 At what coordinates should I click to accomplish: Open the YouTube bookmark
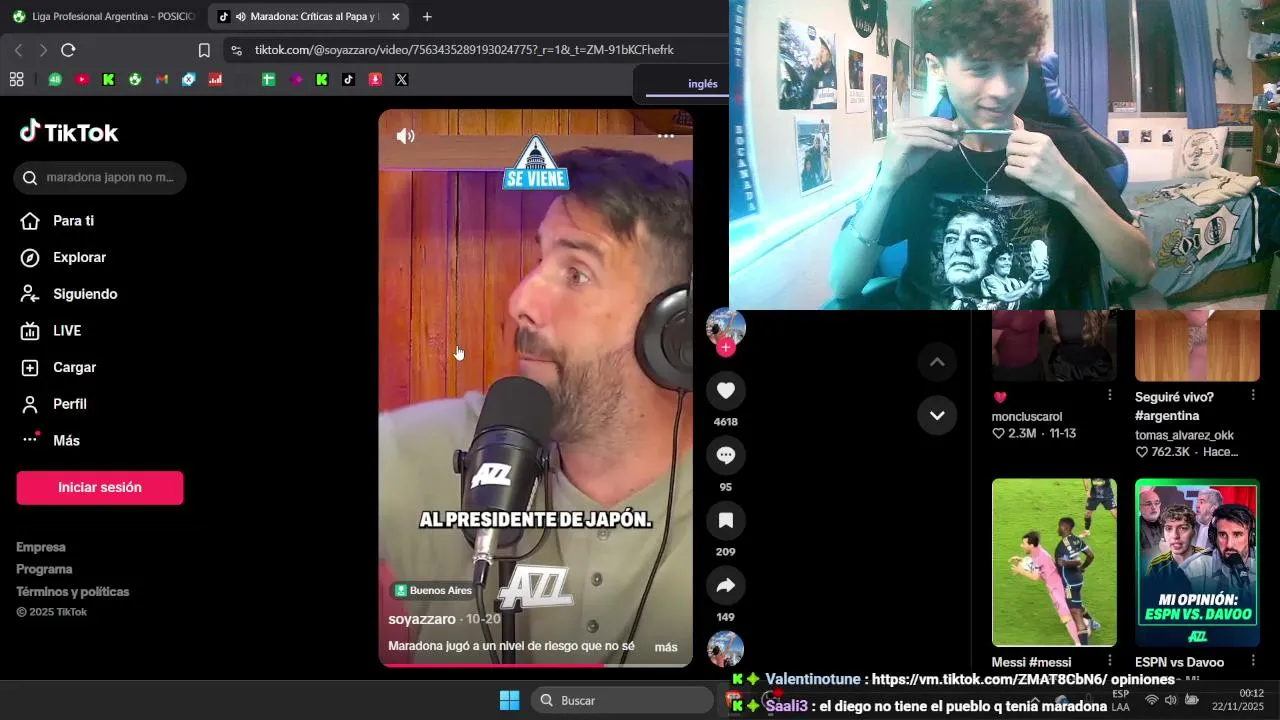82,79
